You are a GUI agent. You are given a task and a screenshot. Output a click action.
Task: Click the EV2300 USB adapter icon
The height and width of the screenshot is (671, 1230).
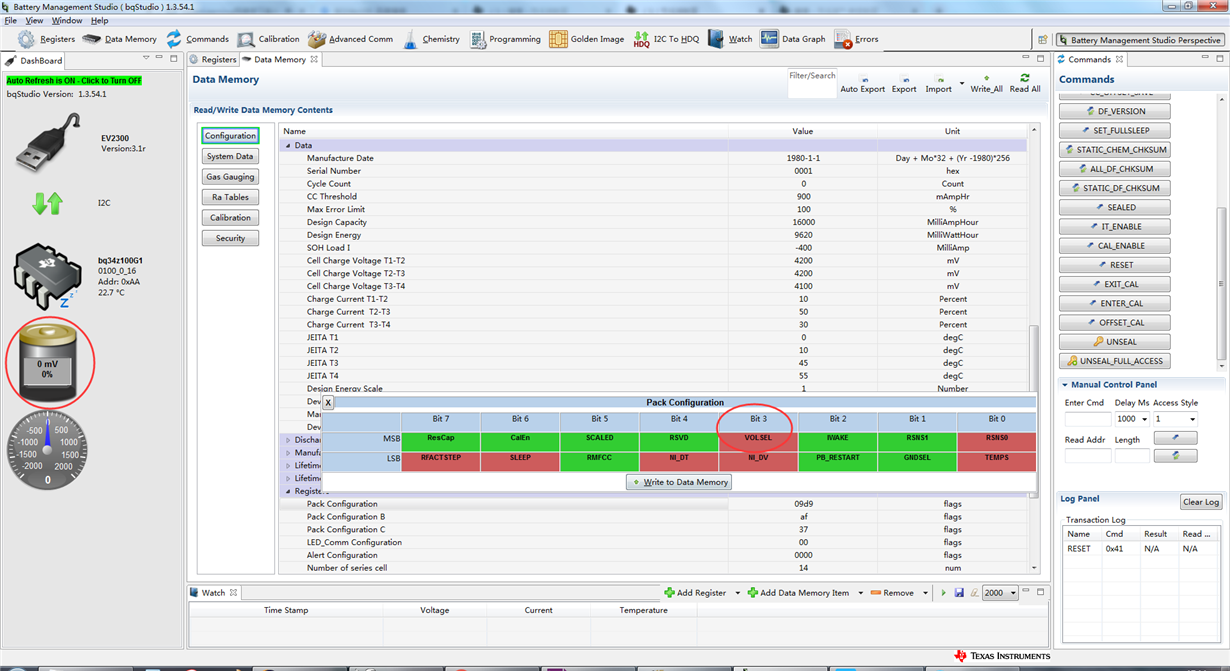pos(47,142)
